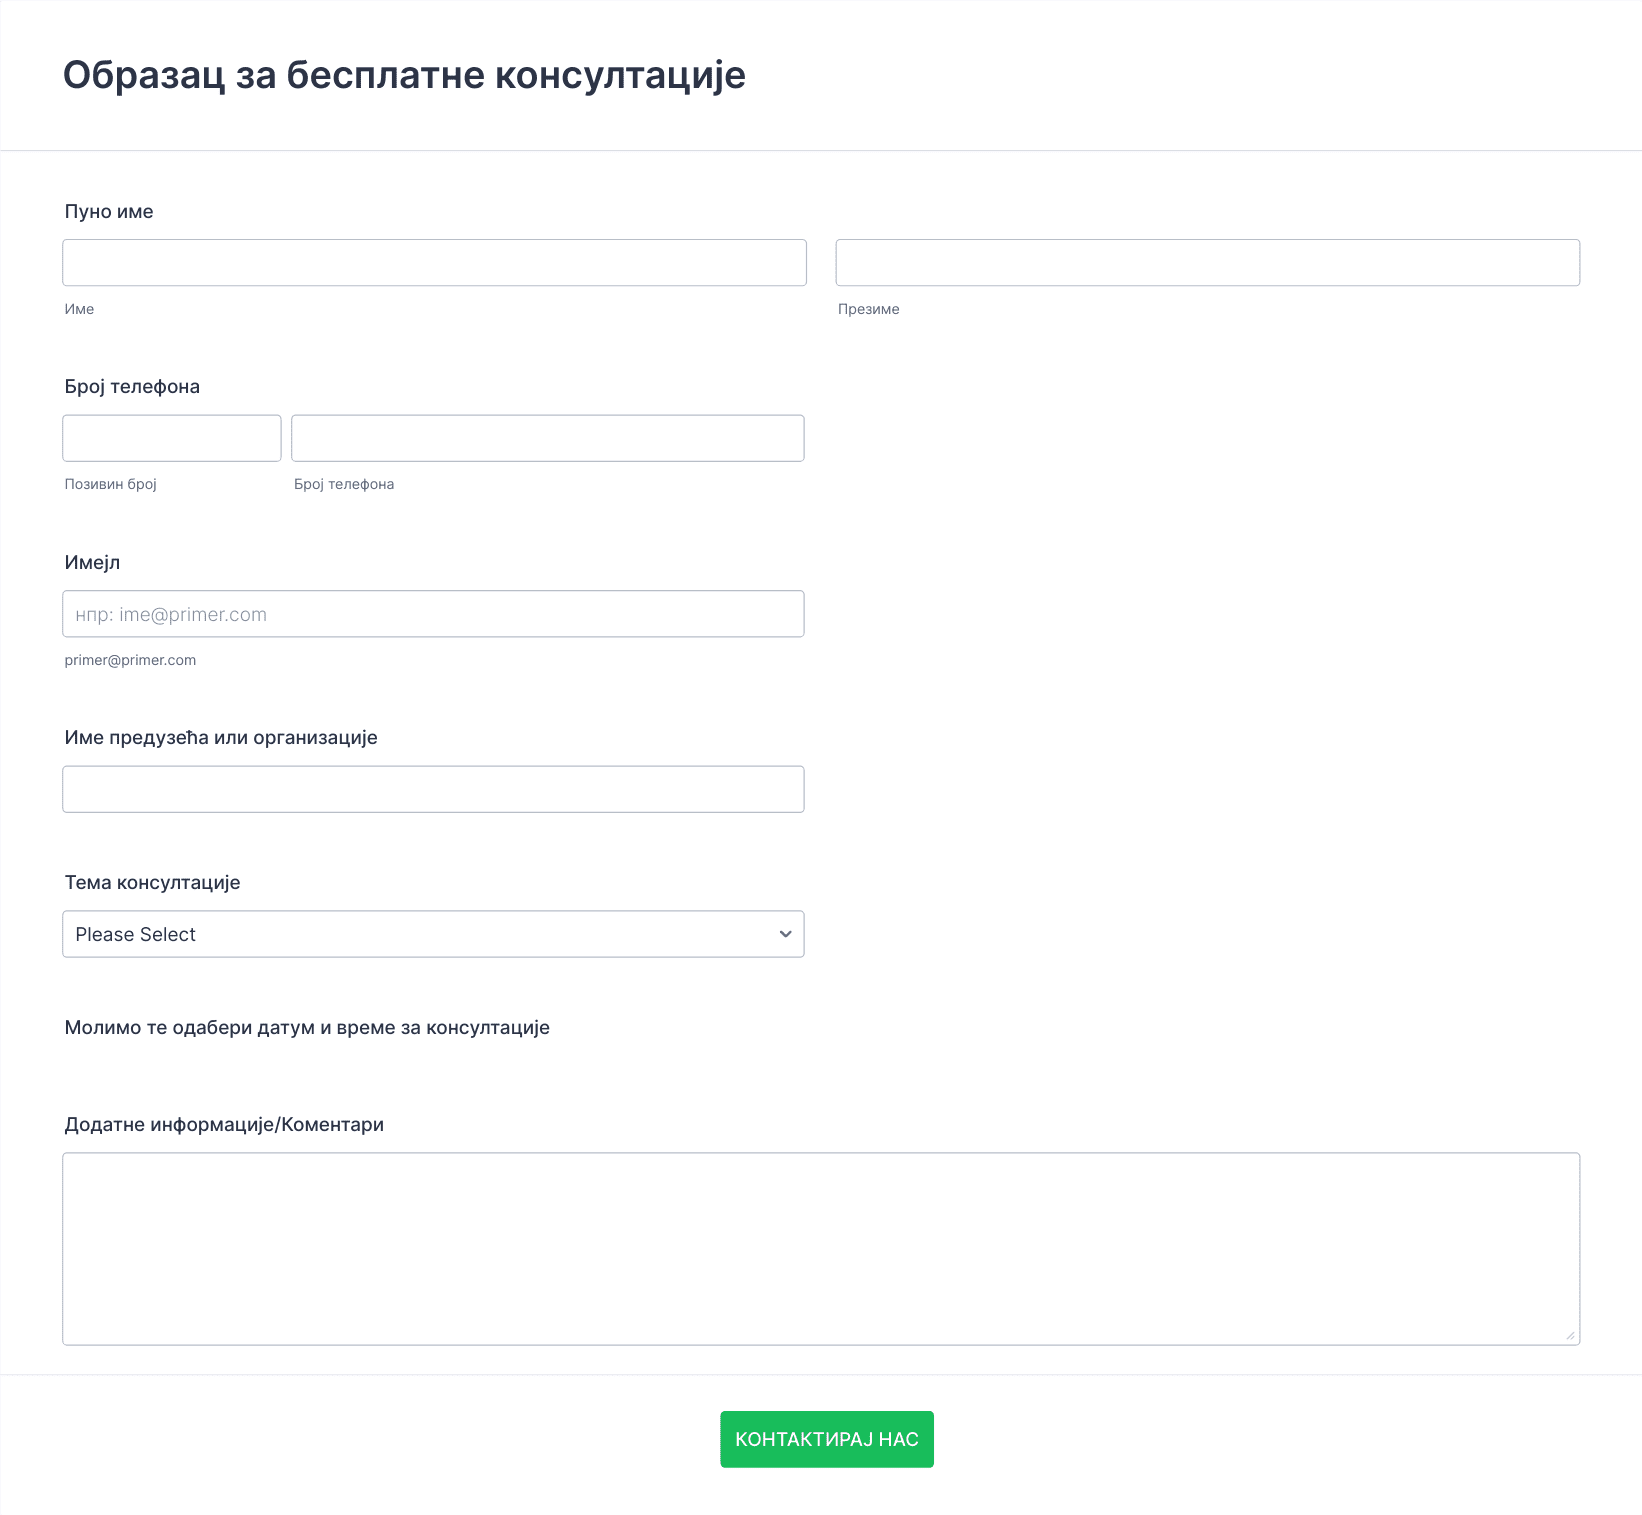Submit form with КОНТАКТИРАЈ НАС button
Screen dimensions: 1642x1515
pyautogui.click(x=827, y=1440)
